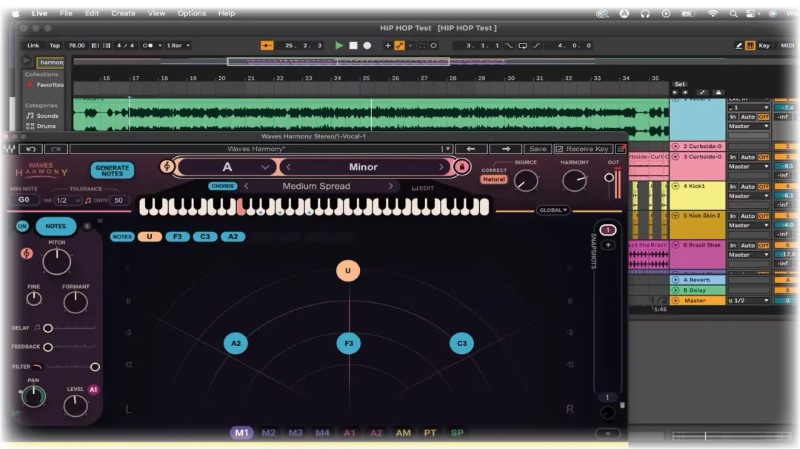800x449 pixels.
Task: Close the voice panel with the X
Action: [100, 221]
